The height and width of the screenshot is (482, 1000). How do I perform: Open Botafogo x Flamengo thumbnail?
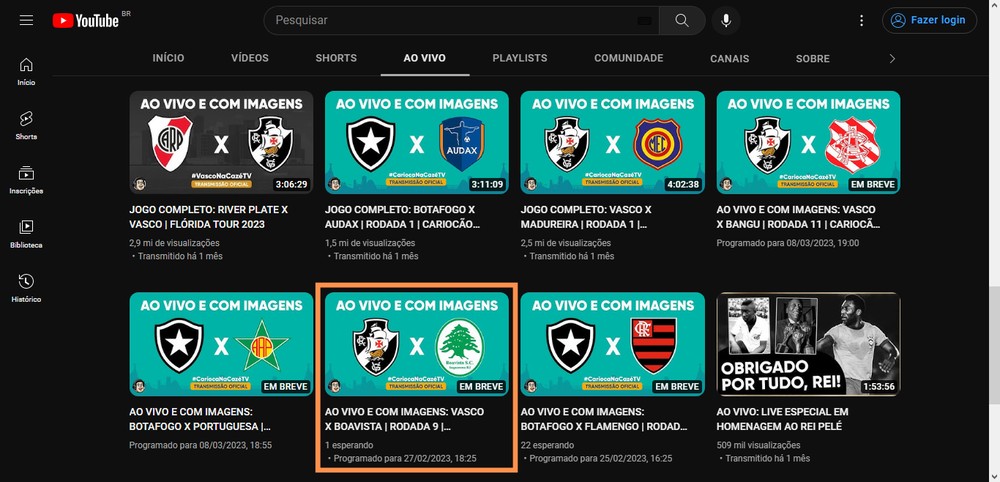613,344
